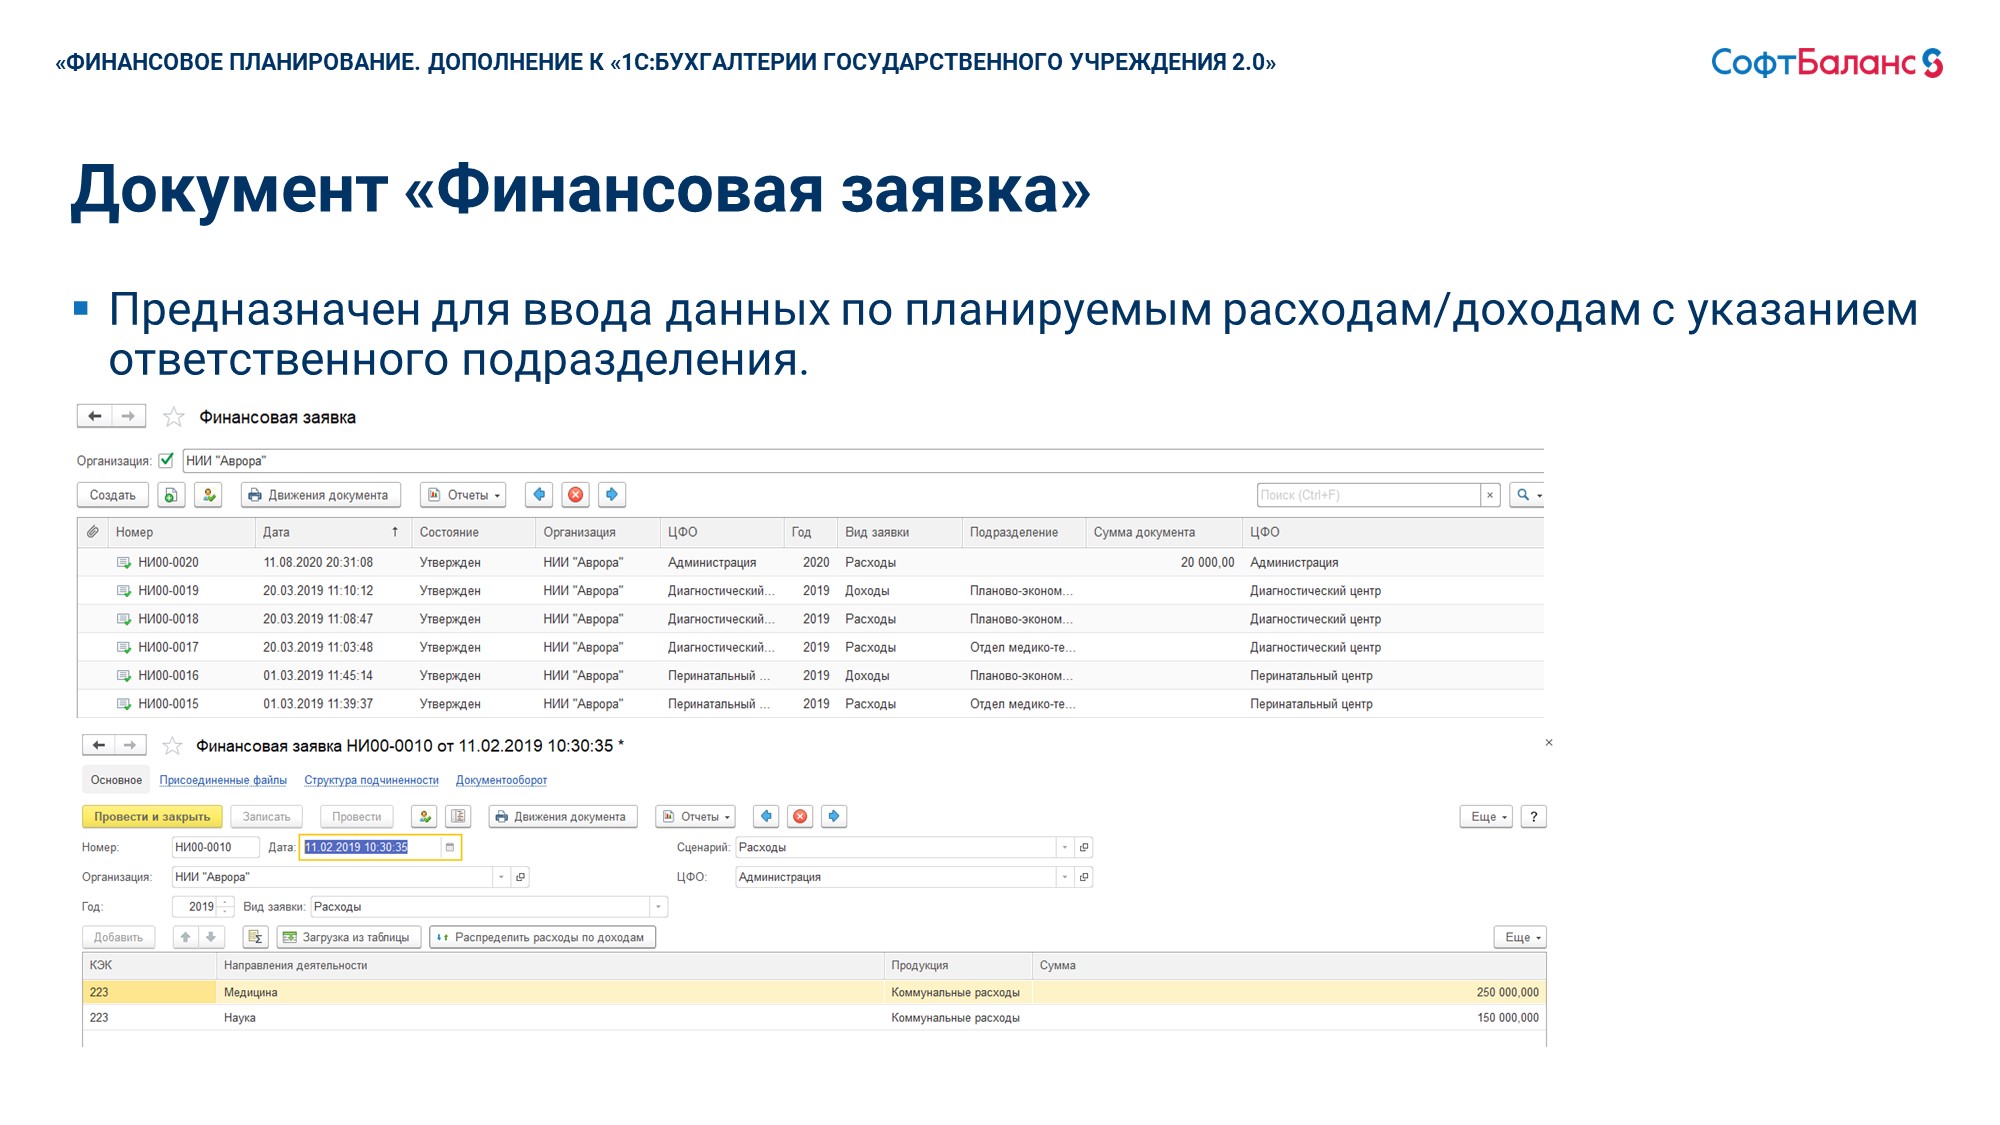Open the linked Организация item in the document
The image size is (2000, 1125).
[520, 877]
